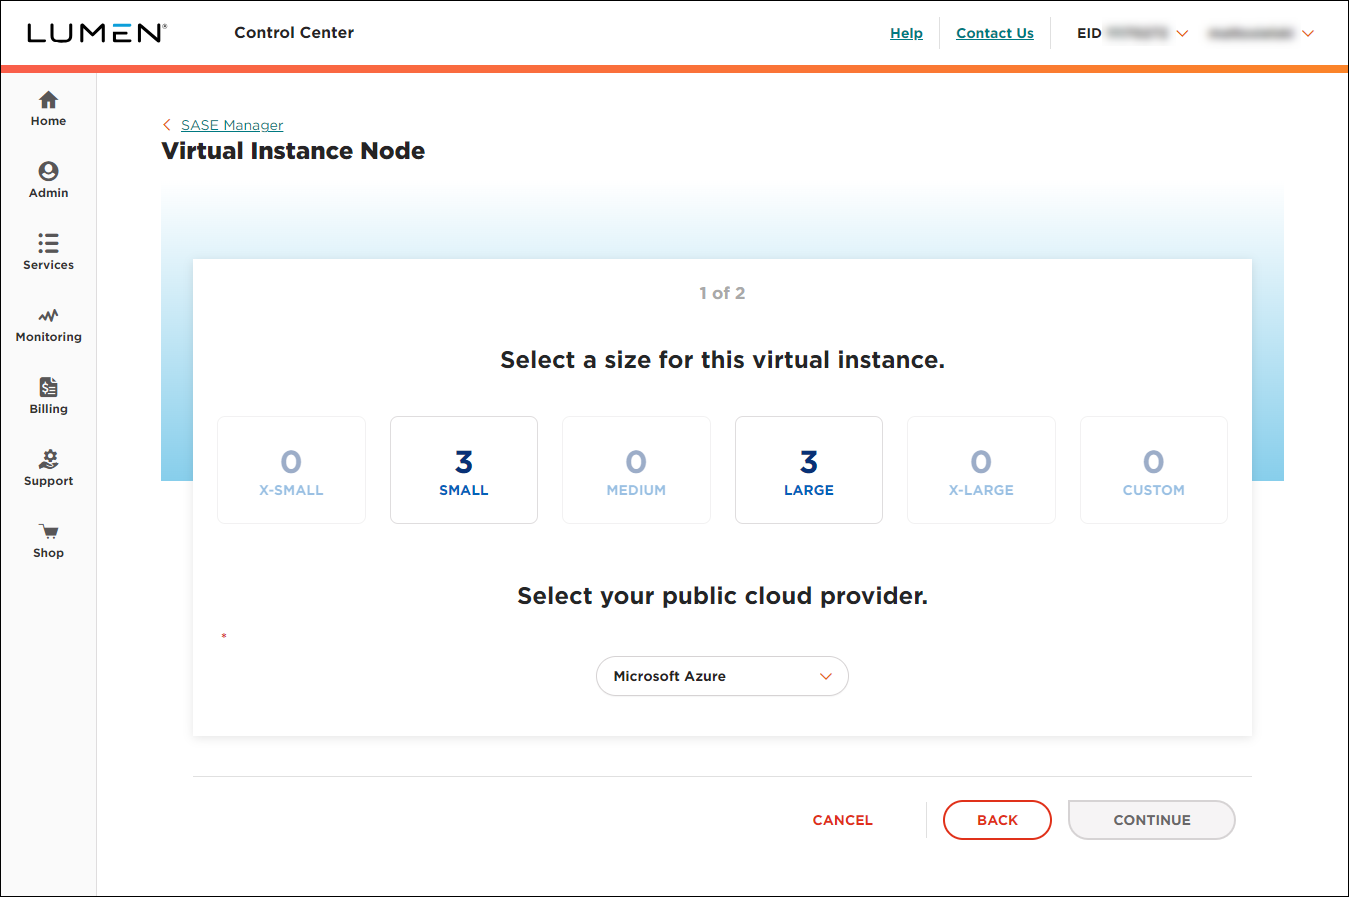Click the Control Center title
The height and width of the screenshot is (897, 1349).
[294, 33]
